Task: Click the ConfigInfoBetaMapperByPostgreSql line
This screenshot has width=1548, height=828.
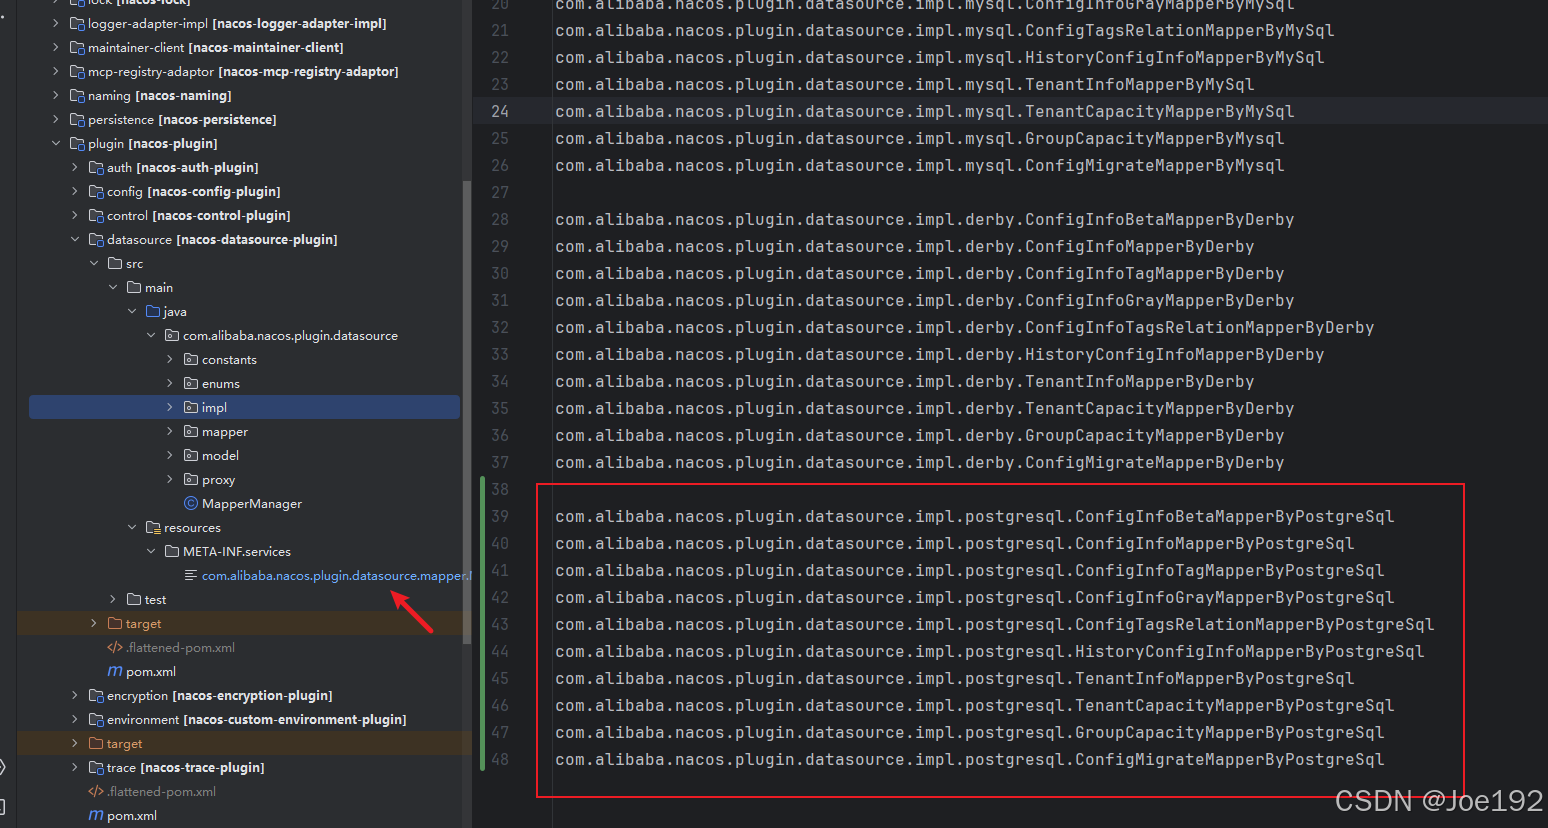Action: (975, 516)
